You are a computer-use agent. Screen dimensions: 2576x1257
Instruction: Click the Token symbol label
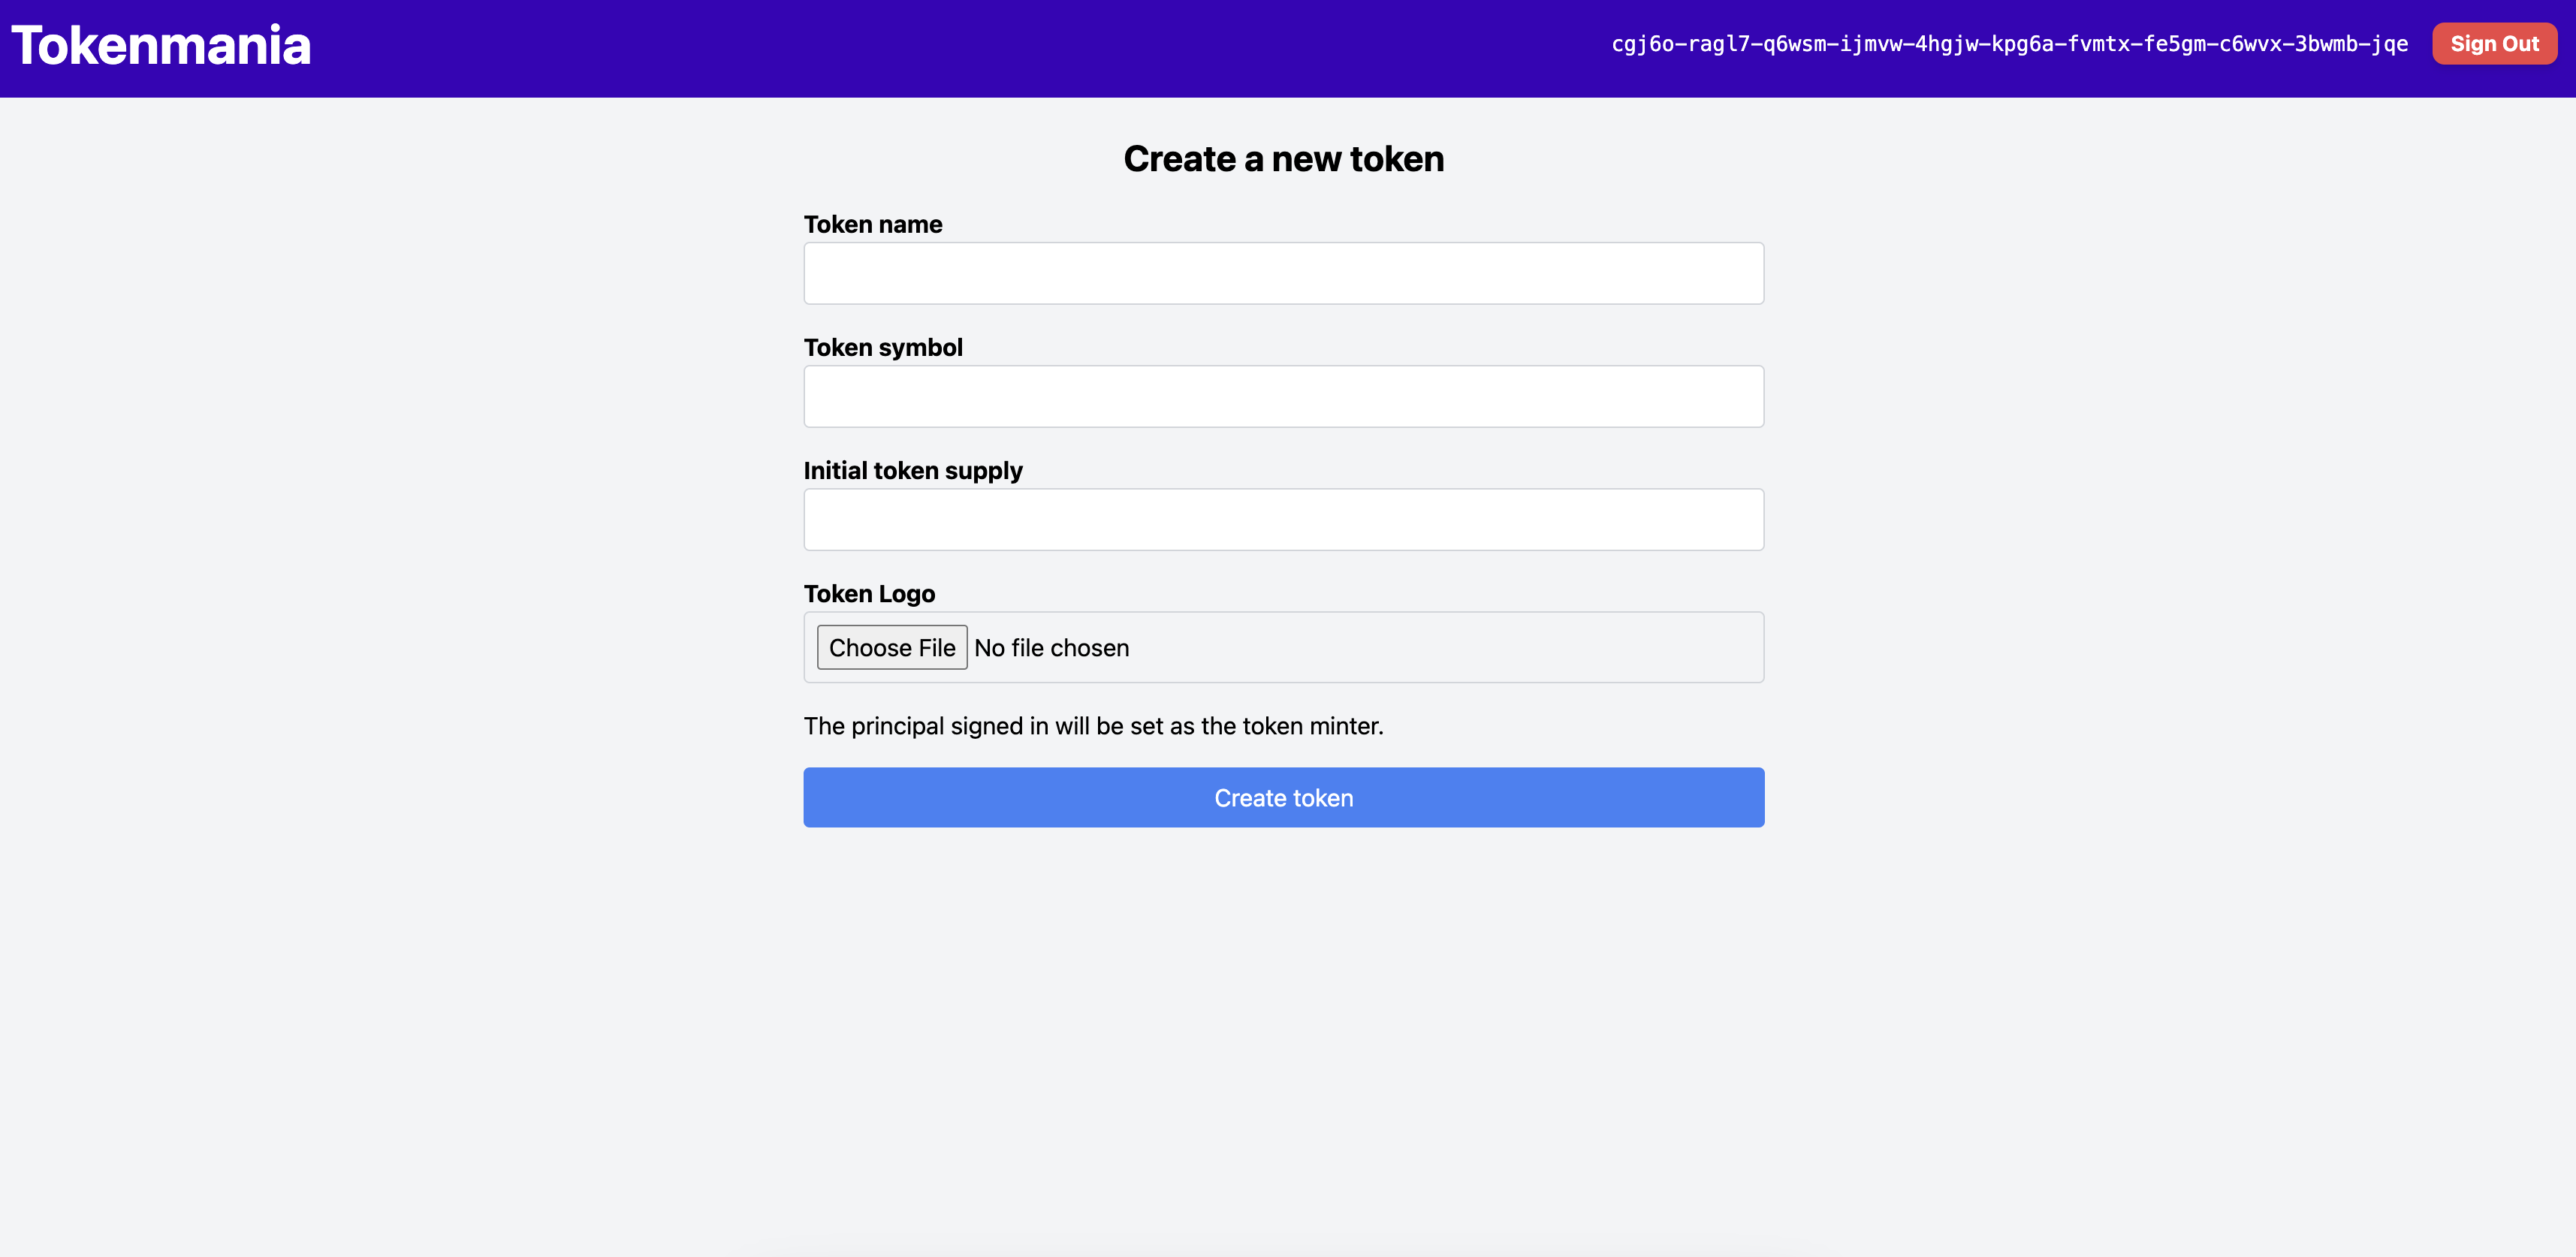click(883, 347)
